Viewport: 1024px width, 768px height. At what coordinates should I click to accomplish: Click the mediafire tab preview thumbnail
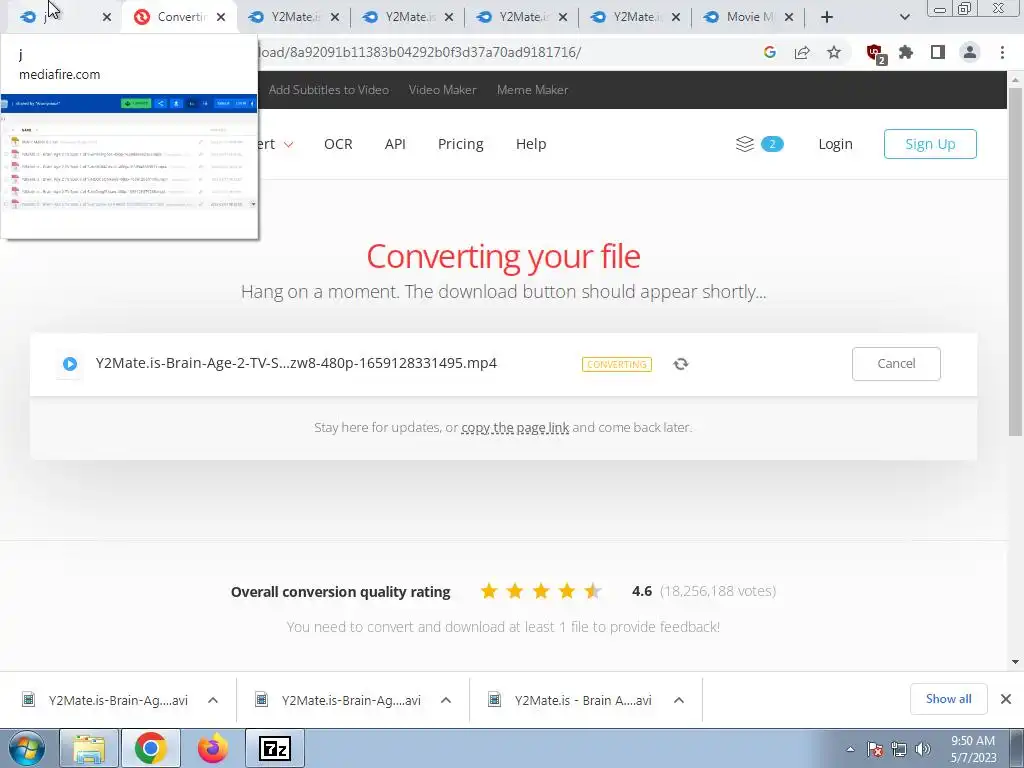point(129,166)
